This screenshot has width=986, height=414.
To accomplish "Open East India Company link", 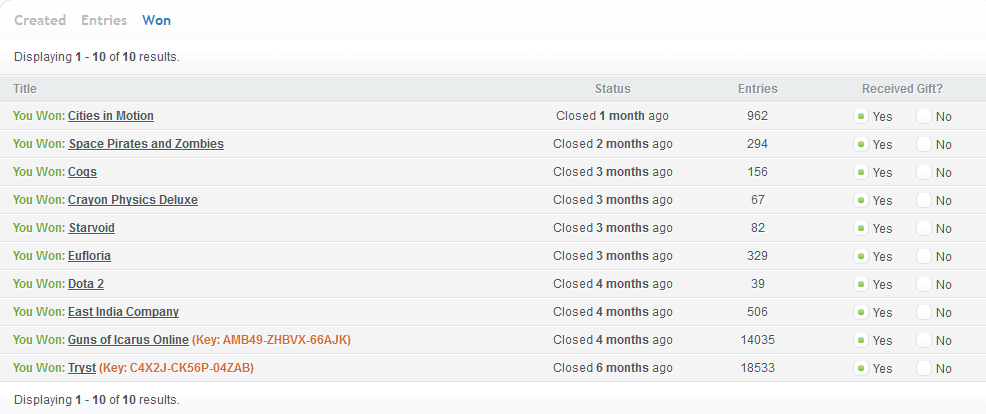I will 123,311.
